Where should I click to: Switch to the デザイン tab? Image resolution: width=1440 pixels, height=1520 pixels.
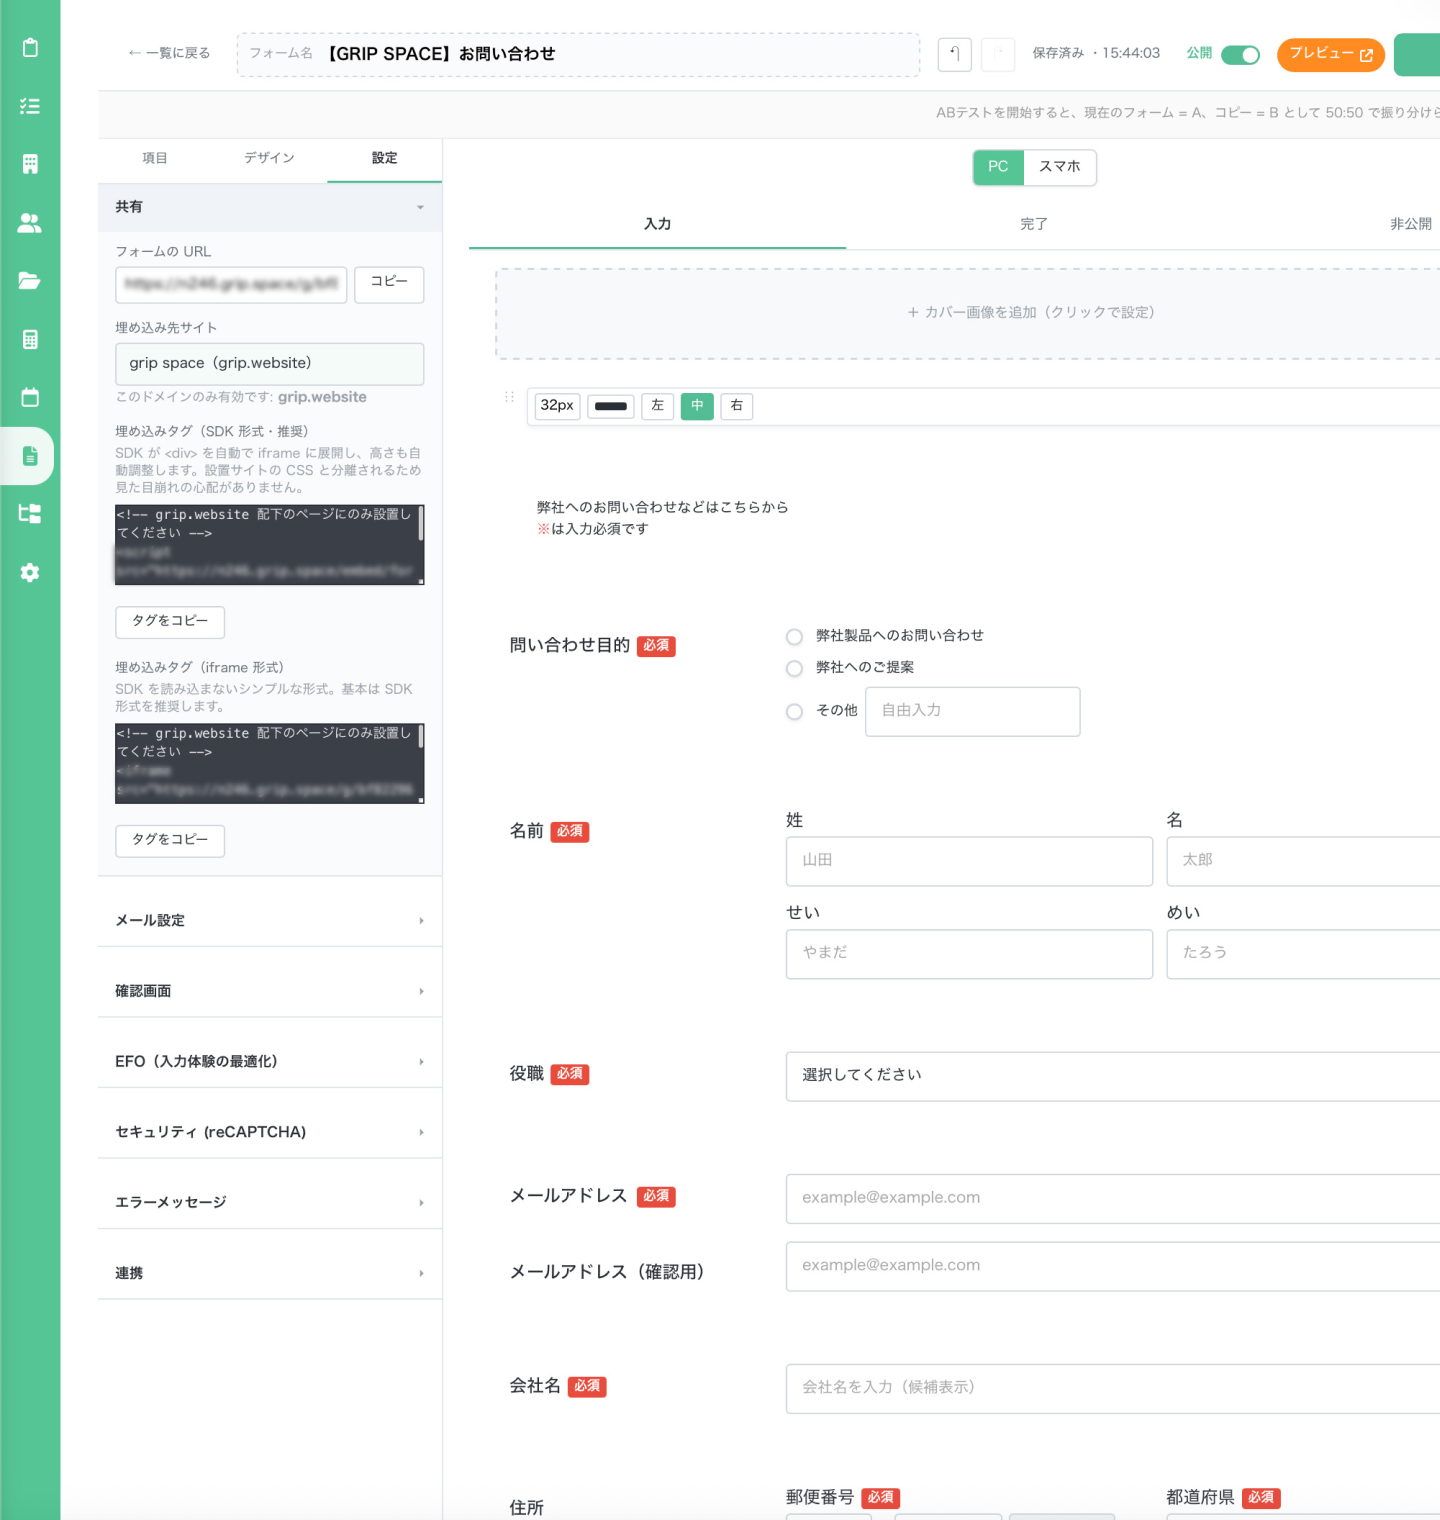(x=269, y=158)
